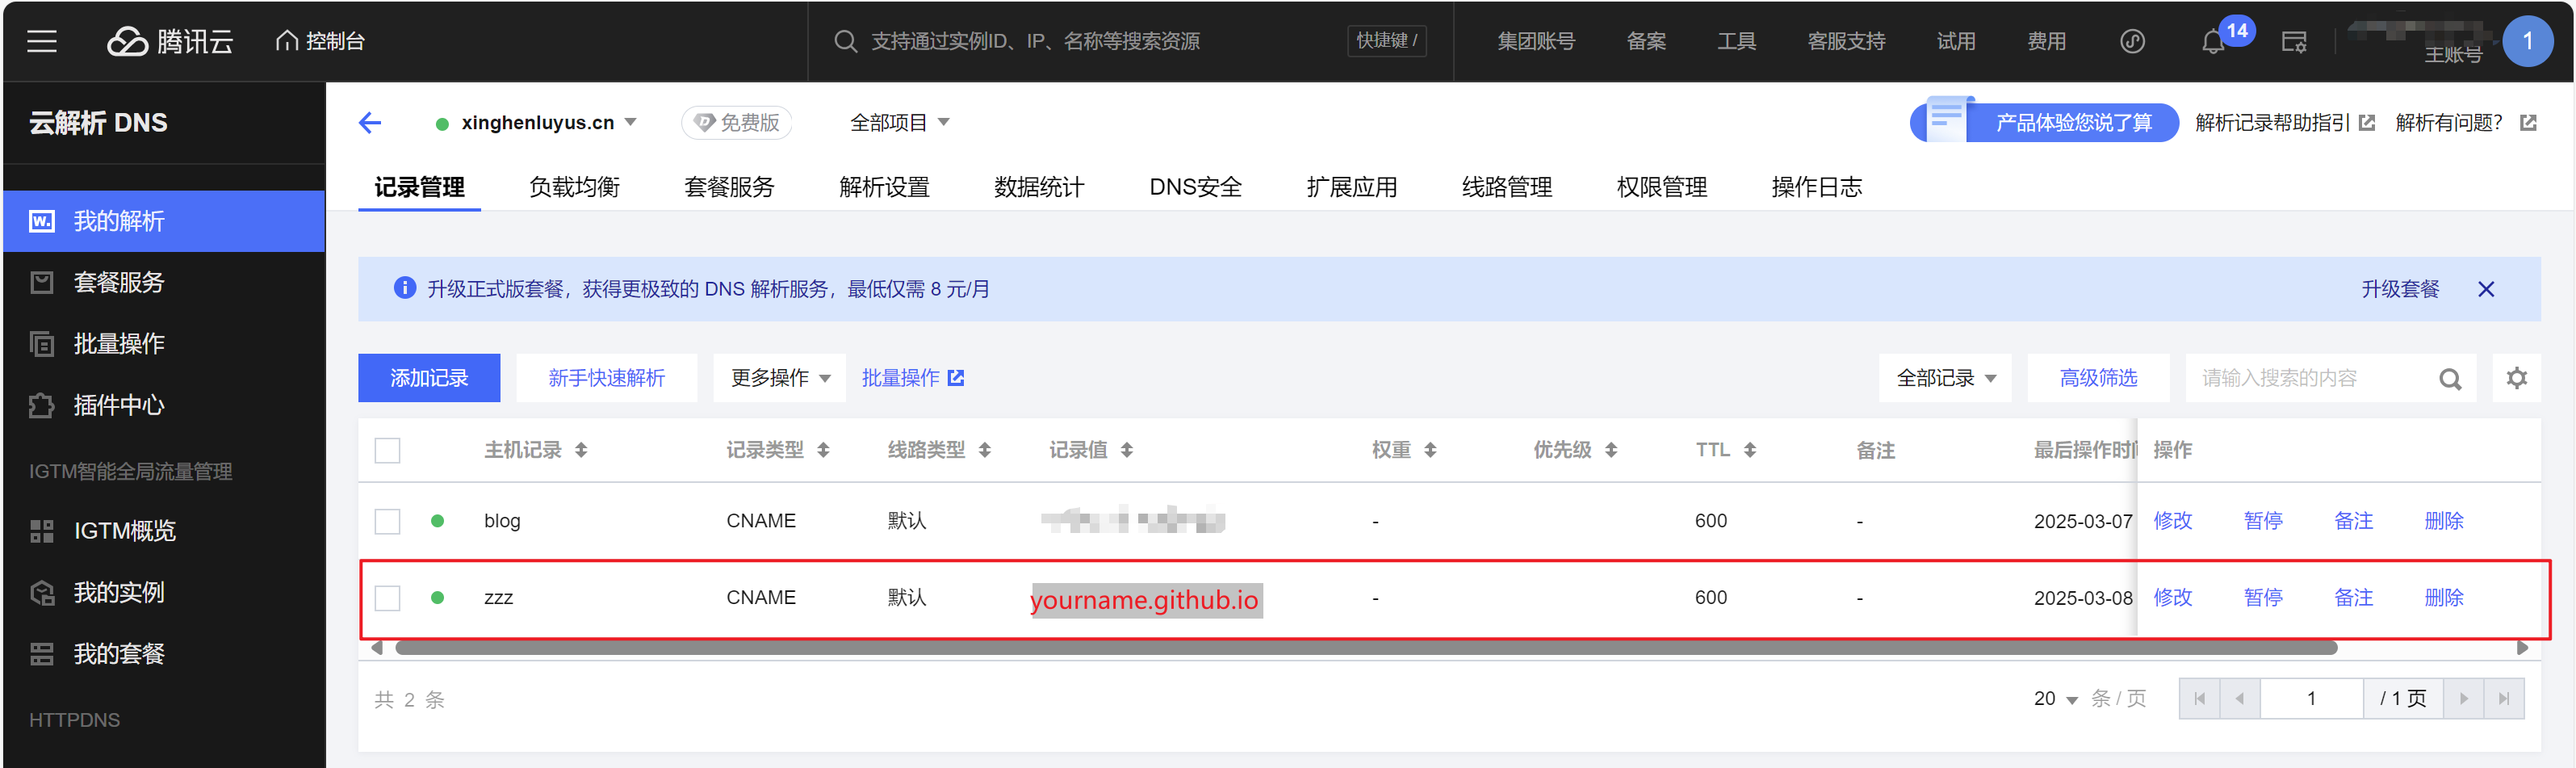Click 删除 for the zzz record

2443,598
